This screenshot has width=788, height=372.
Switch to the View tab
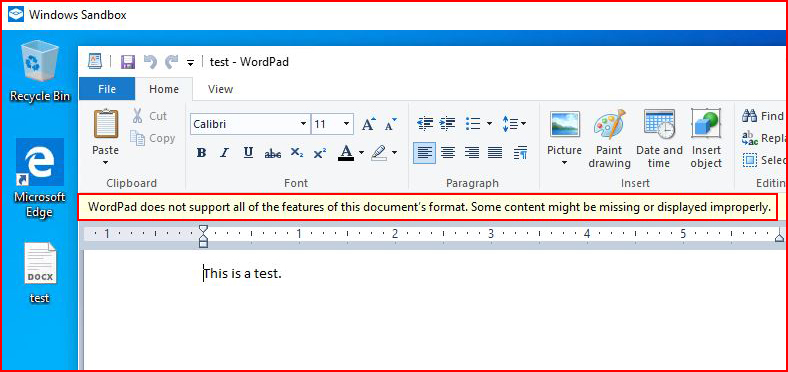click(x=220, y=89)
